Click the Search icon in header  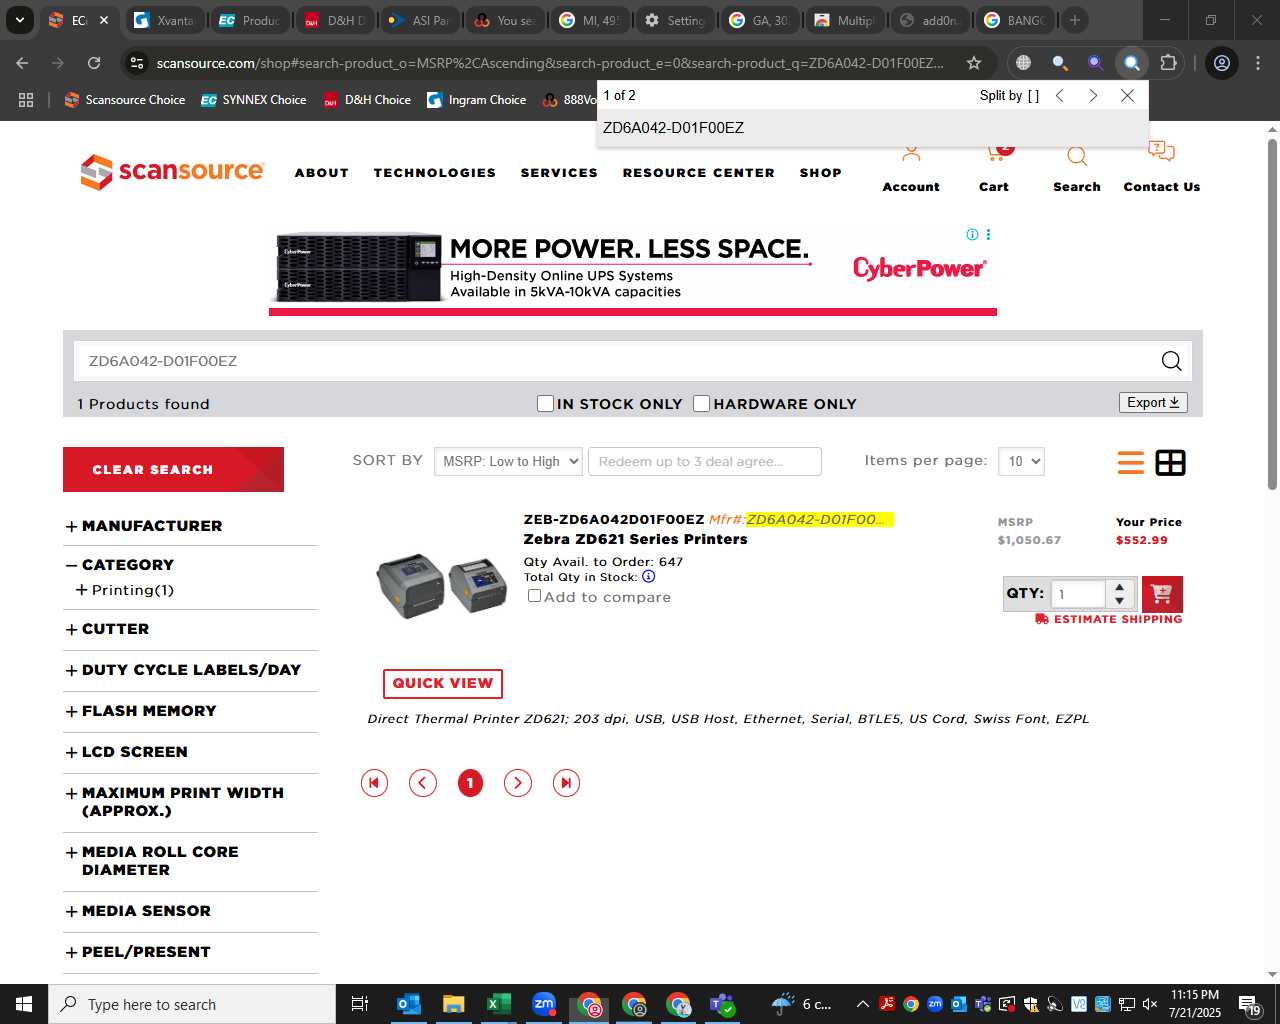(1076, 156)
